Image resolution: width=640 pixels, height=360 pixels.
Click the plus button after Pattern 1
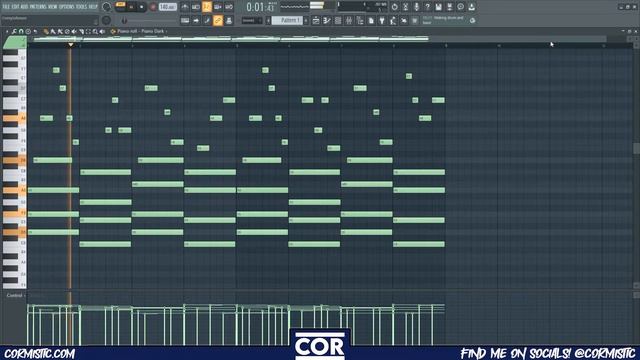click(306, 20)
